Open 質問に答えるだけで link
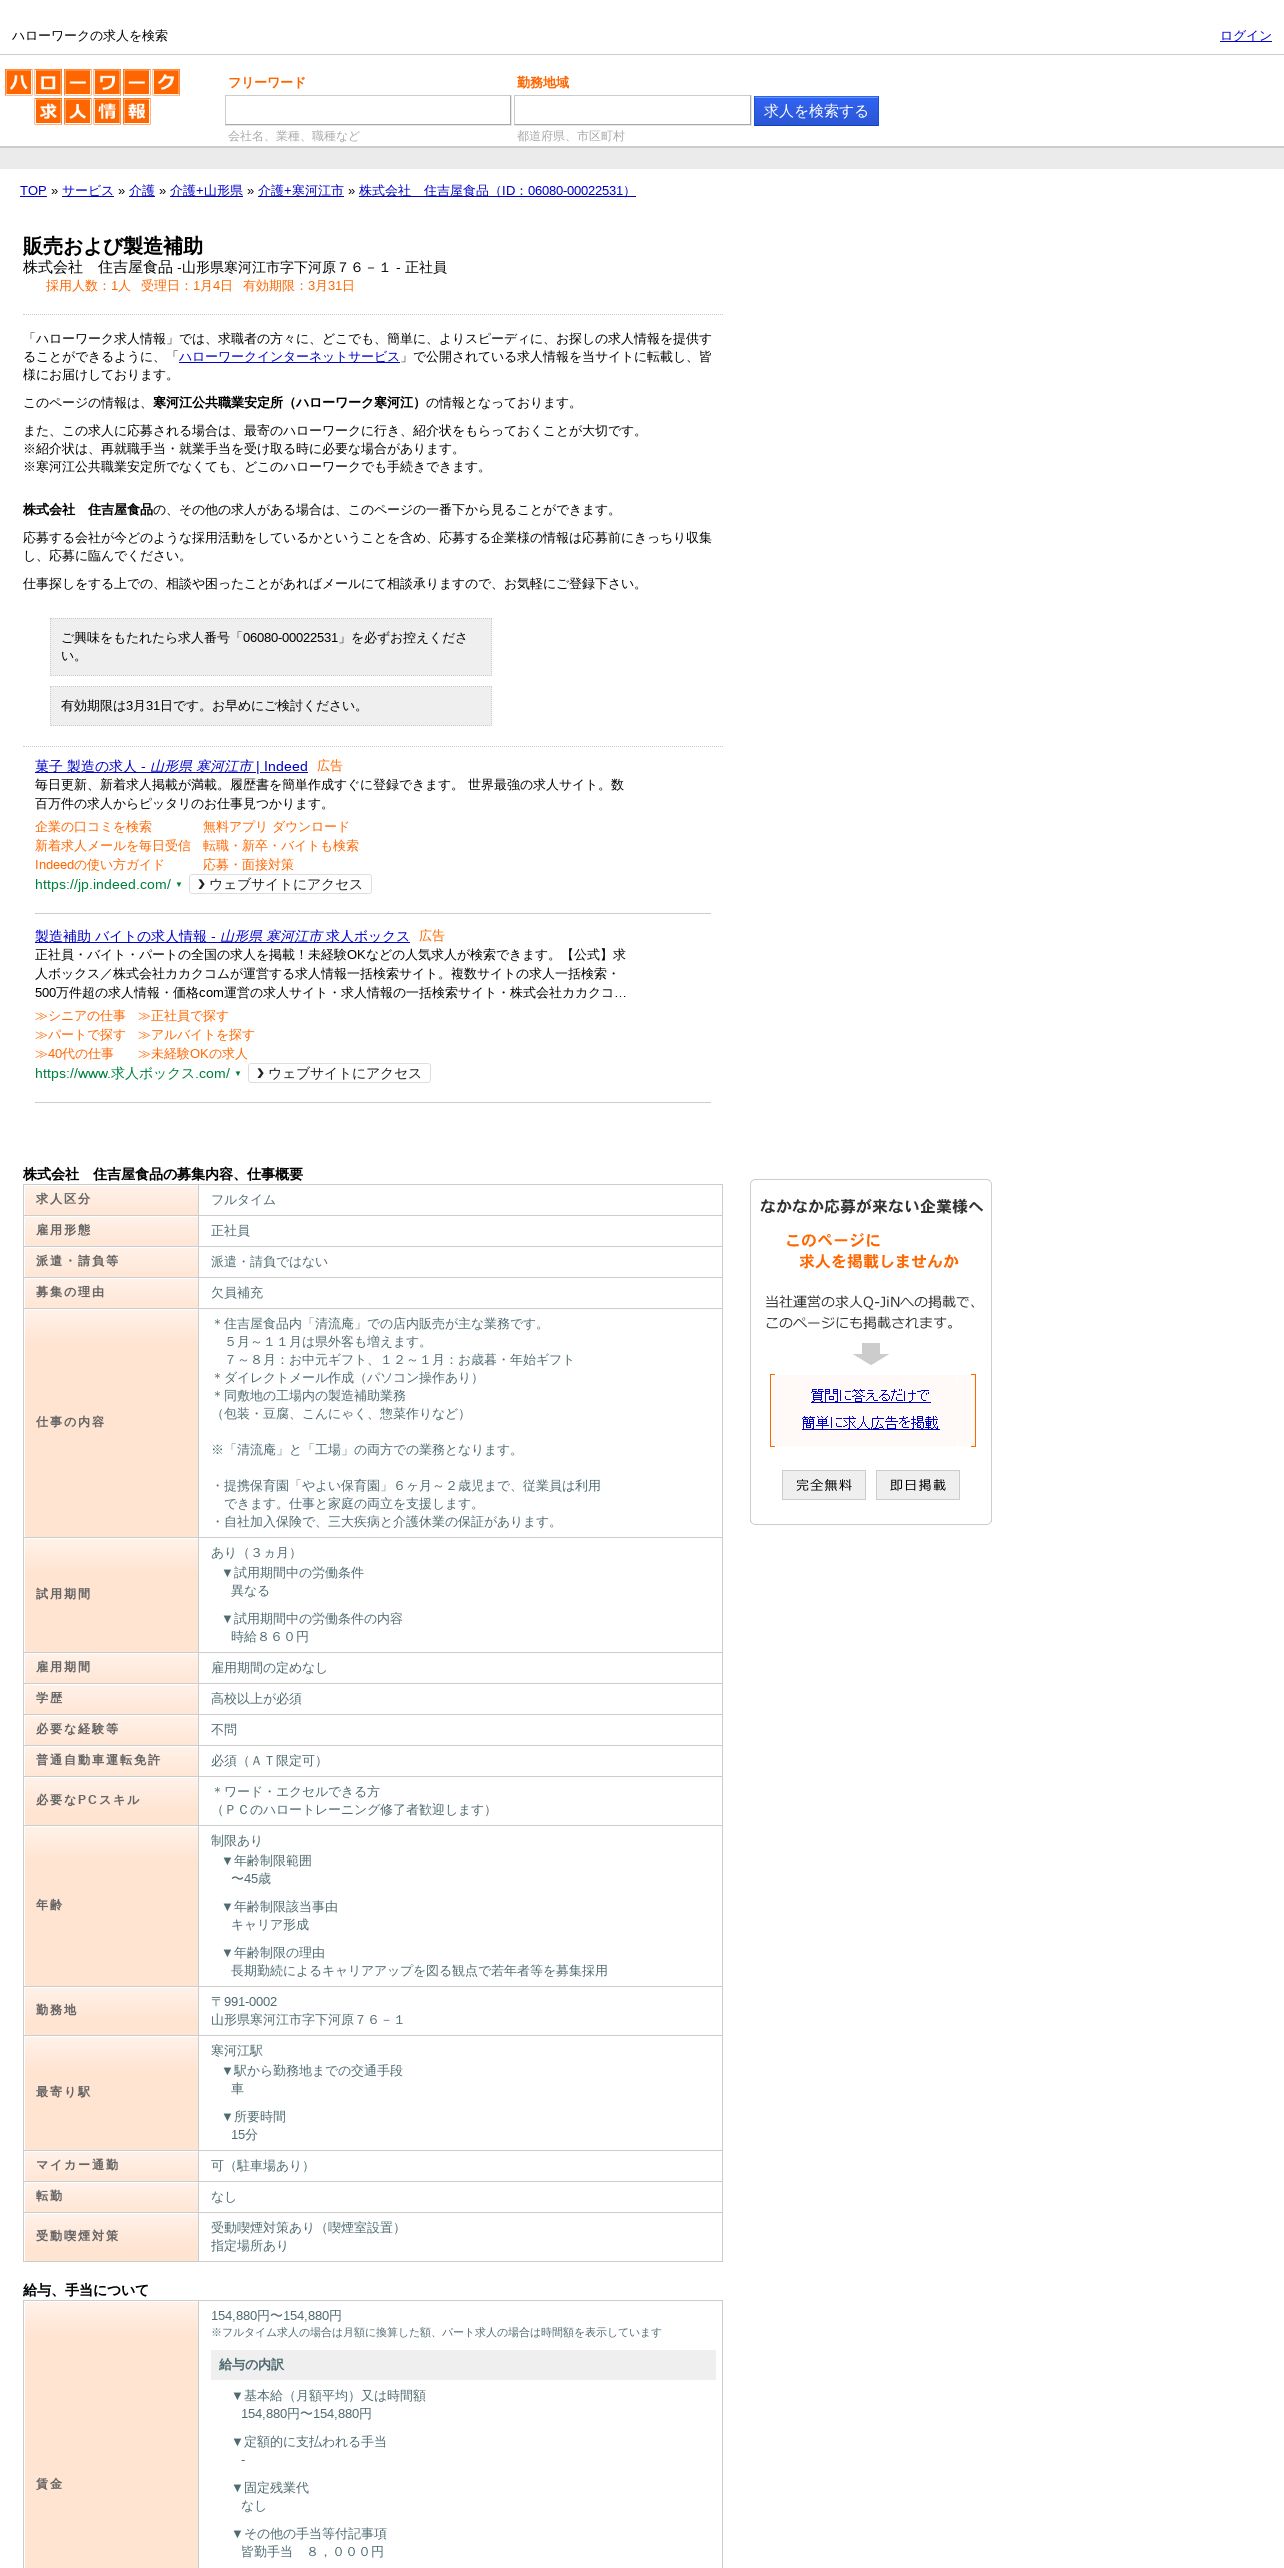This screenshot has height=2568, width=1284. point(870,1395)
